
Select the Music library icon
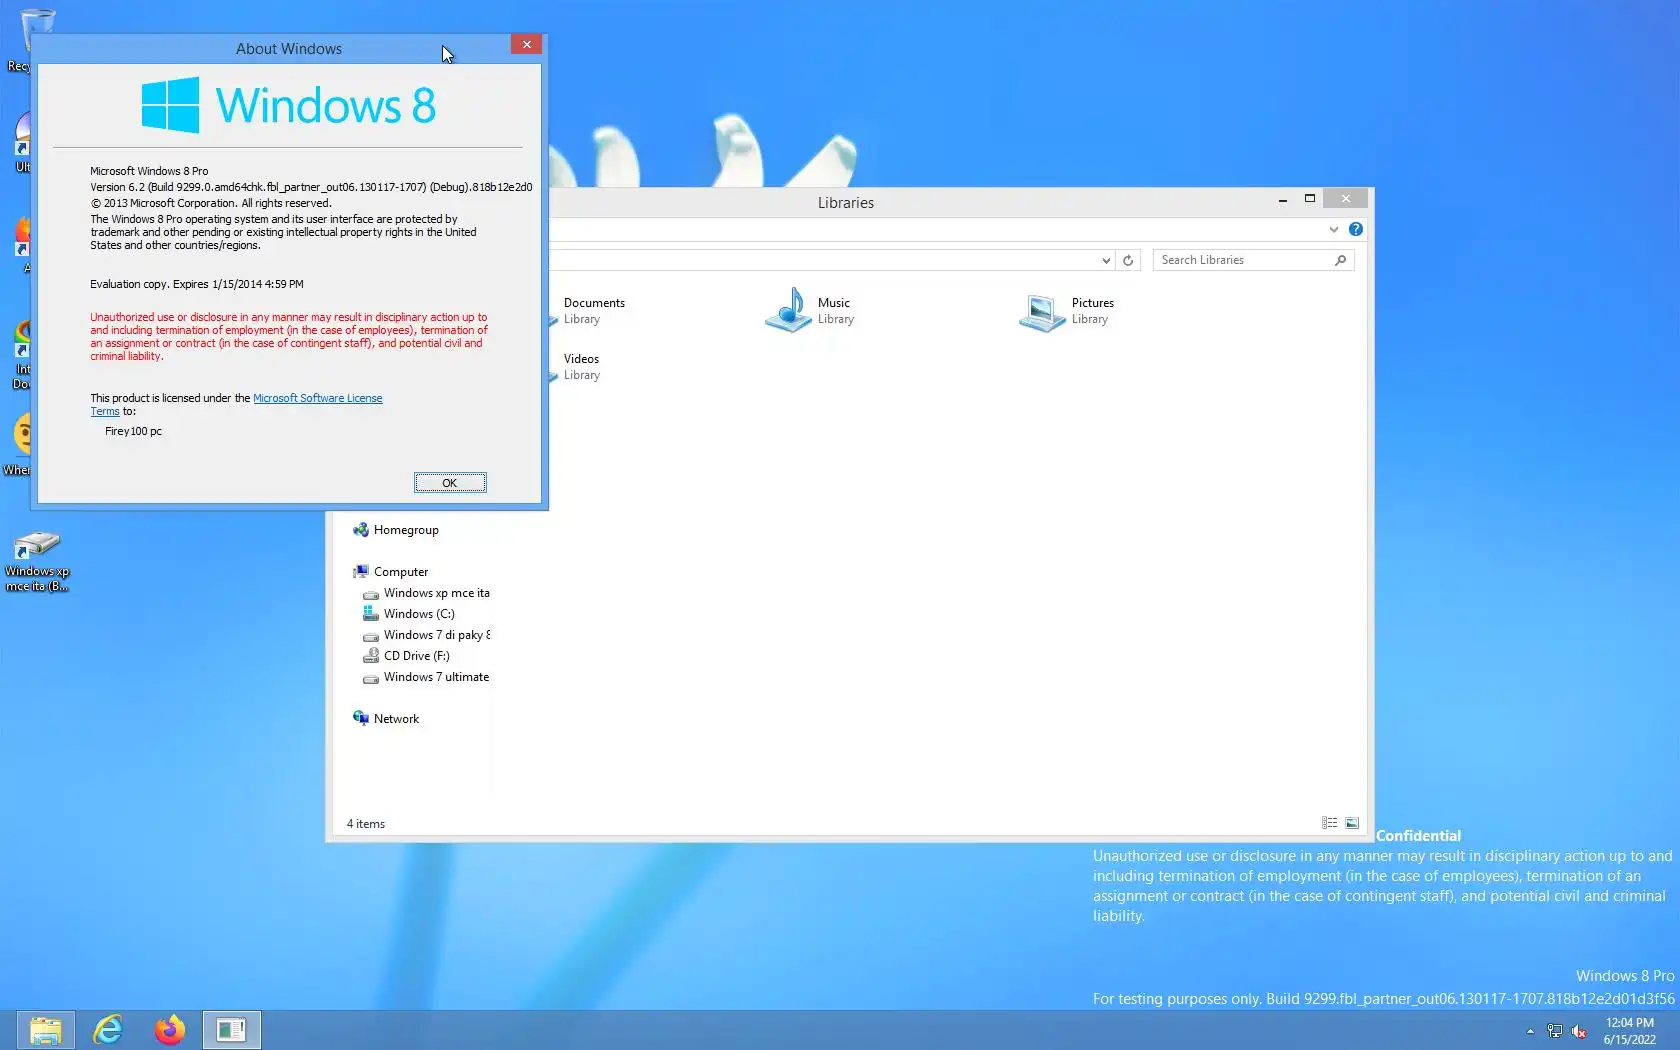788,310
